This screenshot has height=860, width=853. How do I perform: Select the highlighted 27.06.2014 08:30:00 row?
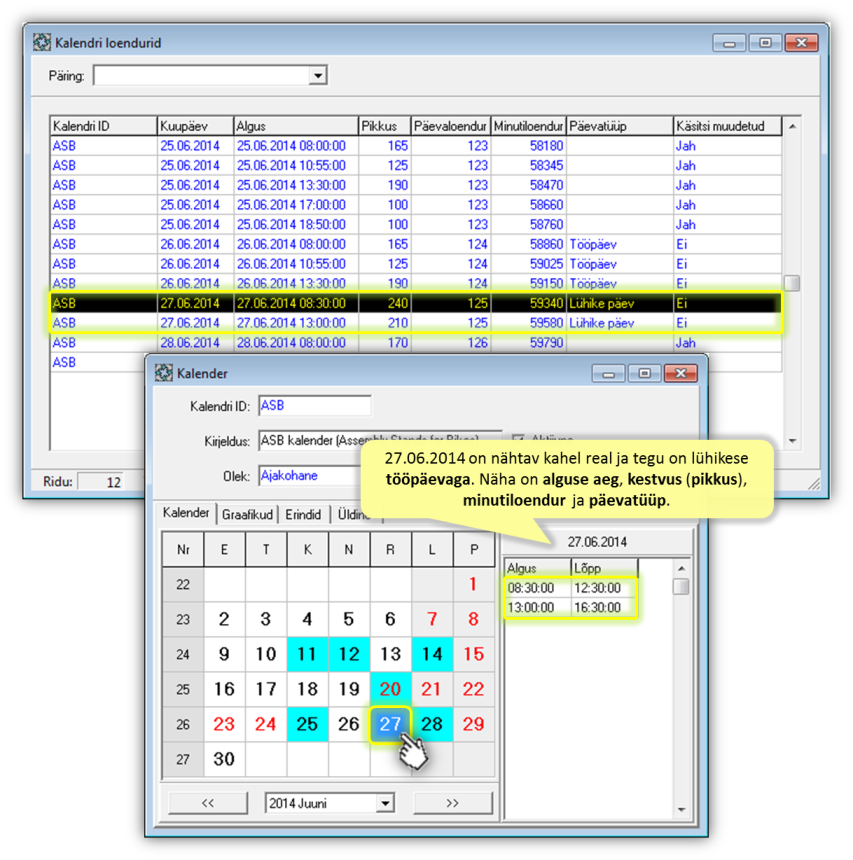pos(416,303)
